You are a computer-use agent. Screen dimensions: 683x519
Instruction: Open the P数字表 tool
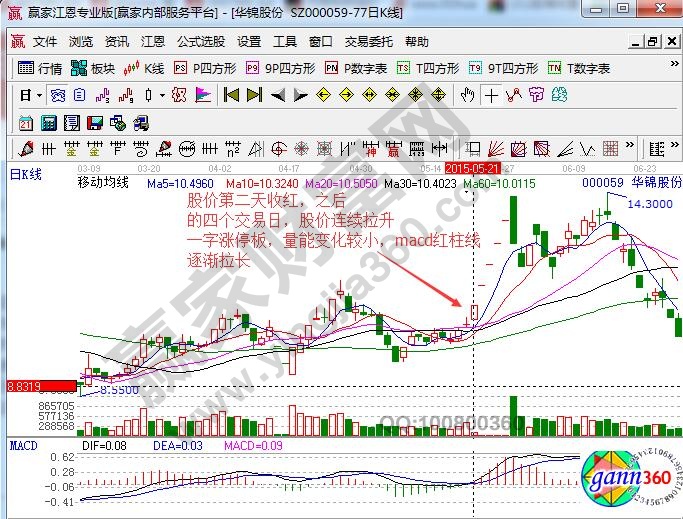click(355, 69)
